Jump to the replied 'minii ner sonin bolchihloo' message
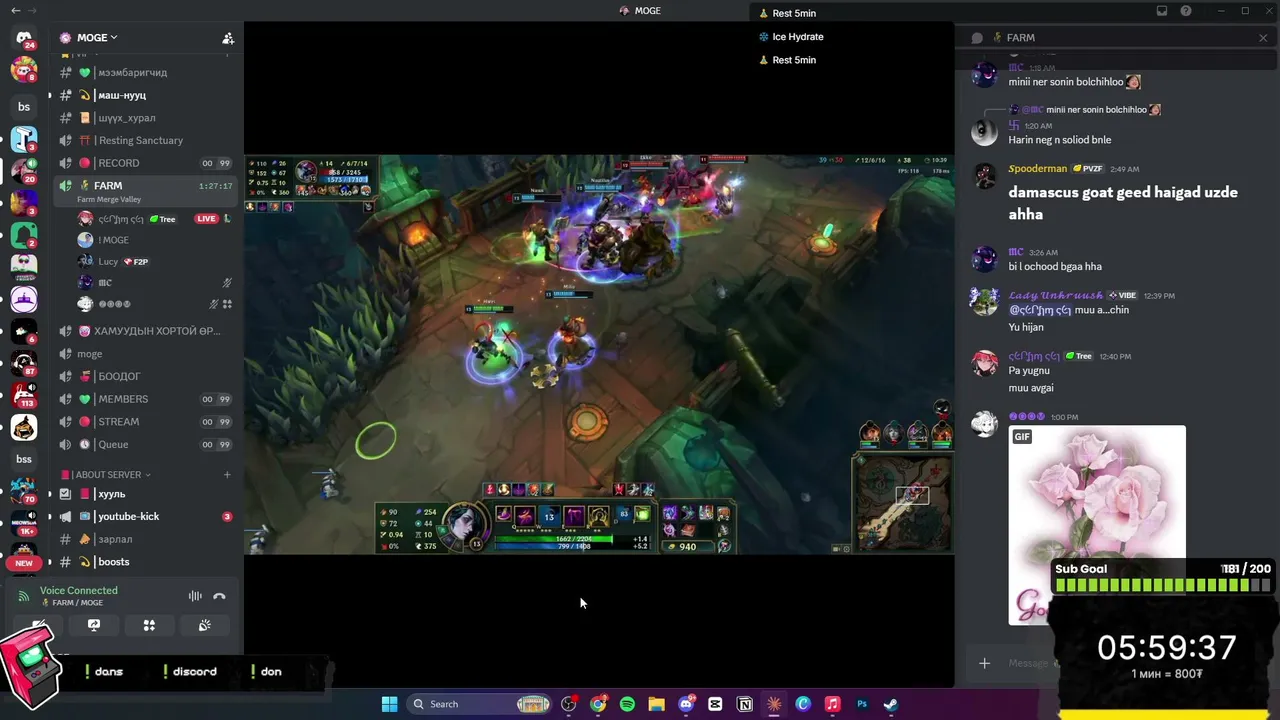Image resolution: width=1280 pixels, height=720 pixels. [x=1096, y=110]
